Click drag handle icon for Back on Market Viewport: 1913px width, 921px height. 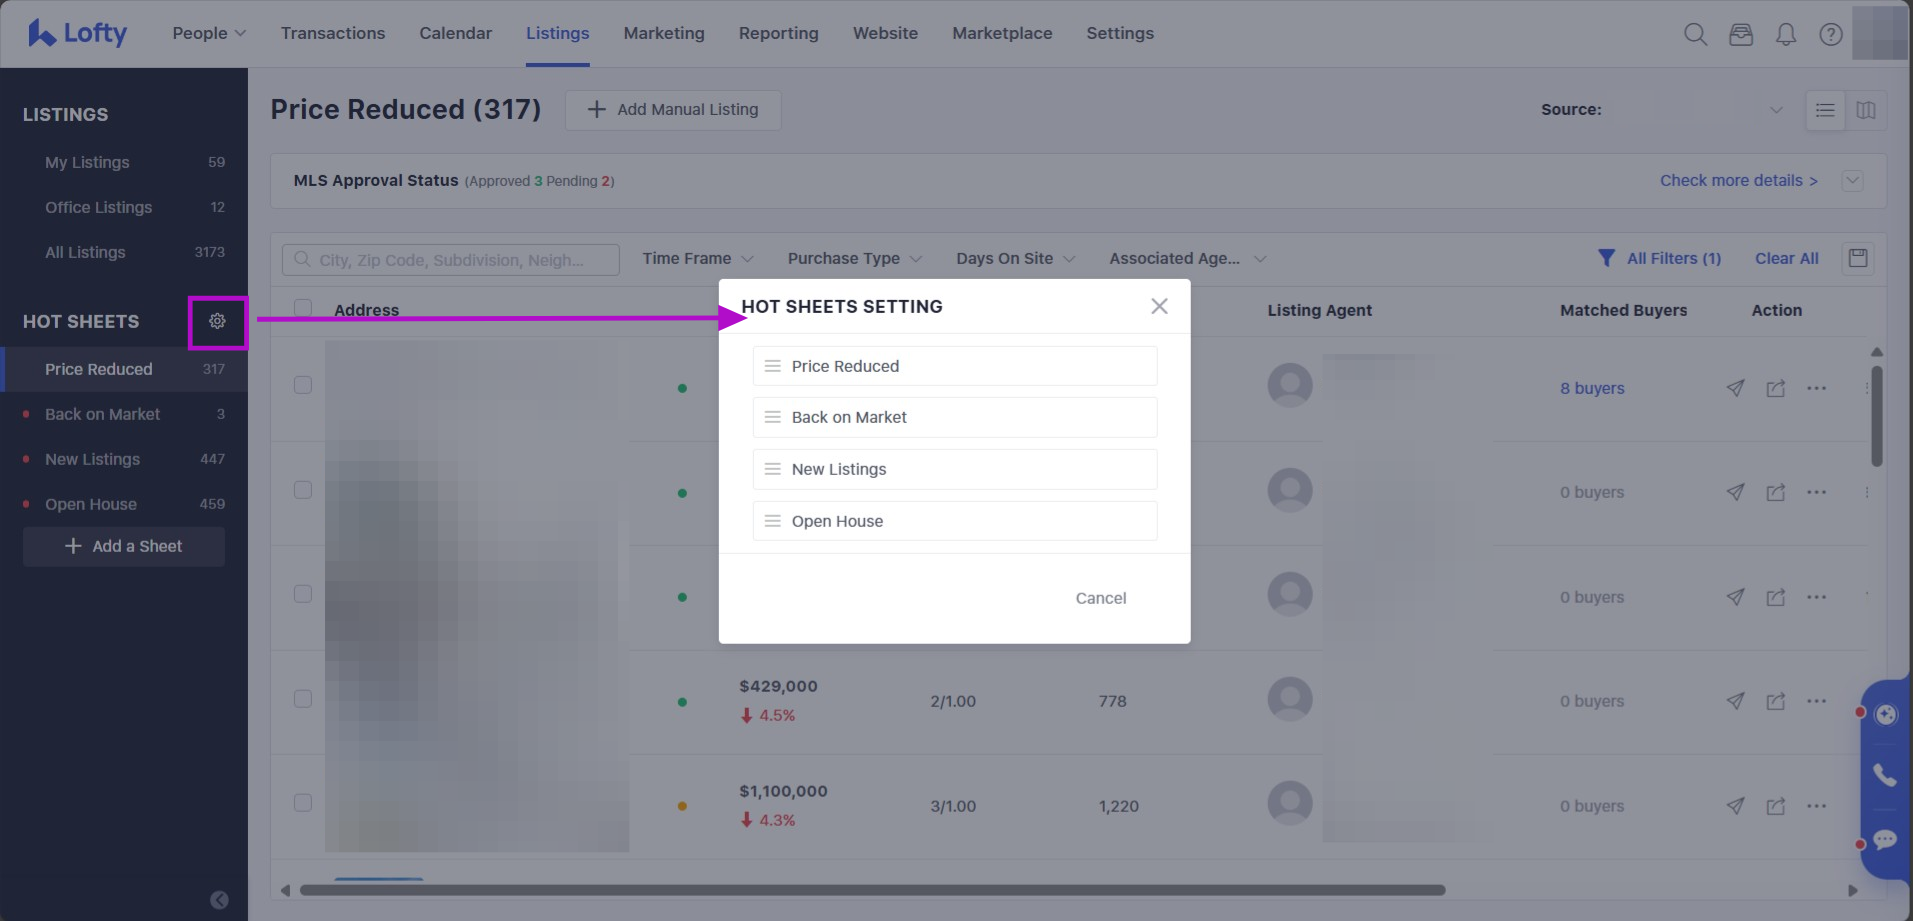772,417
